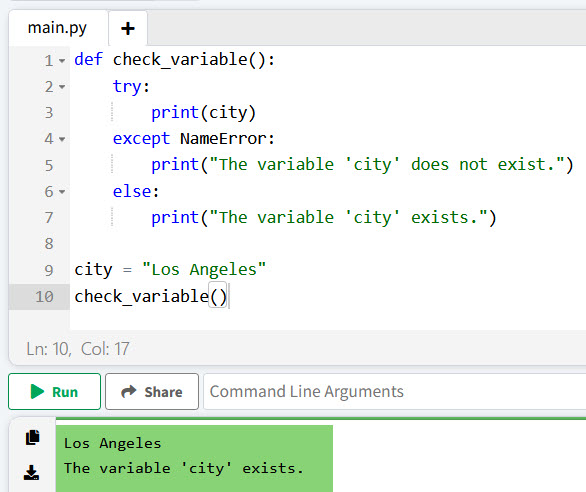
Task: Click the 'Los Angeles' output line
Action: pos(112,443)
